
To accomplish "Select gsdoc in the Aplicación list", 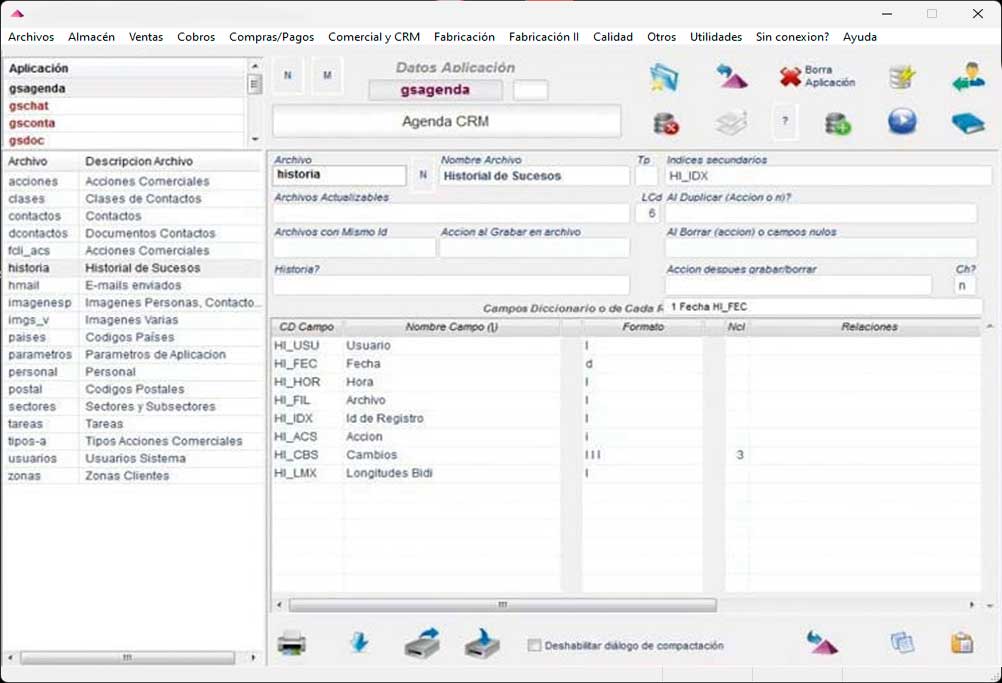I will pos(125,141).
